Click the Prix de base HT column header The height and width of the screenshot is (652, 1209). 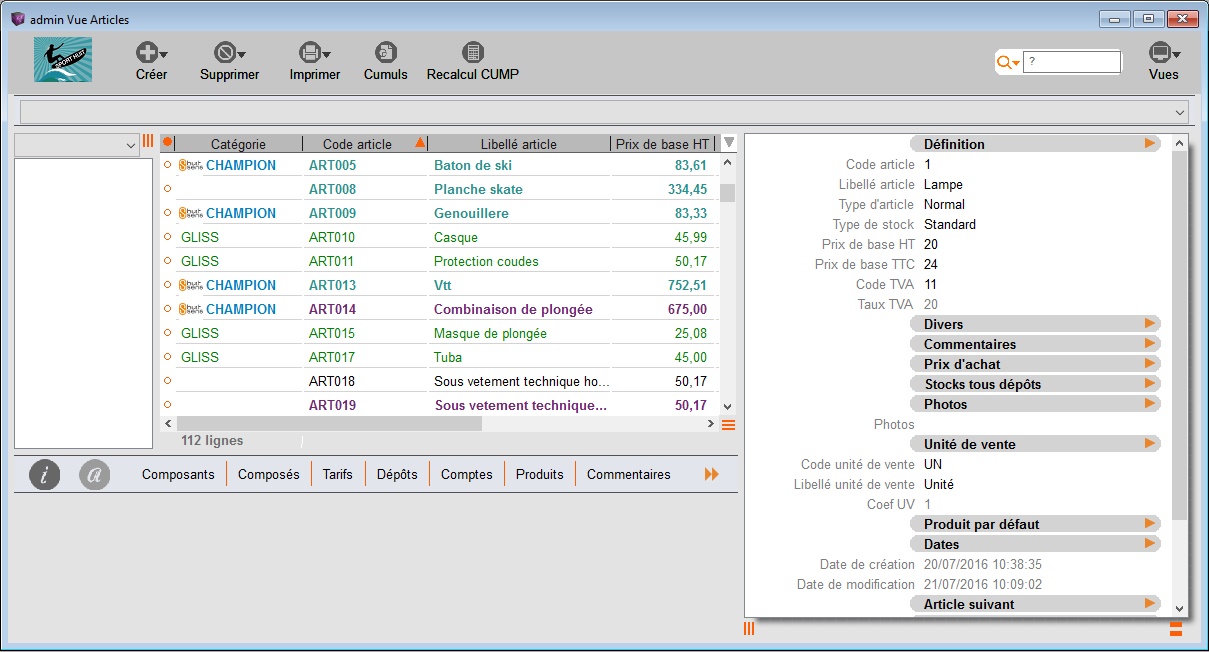(x=662, y=144)
